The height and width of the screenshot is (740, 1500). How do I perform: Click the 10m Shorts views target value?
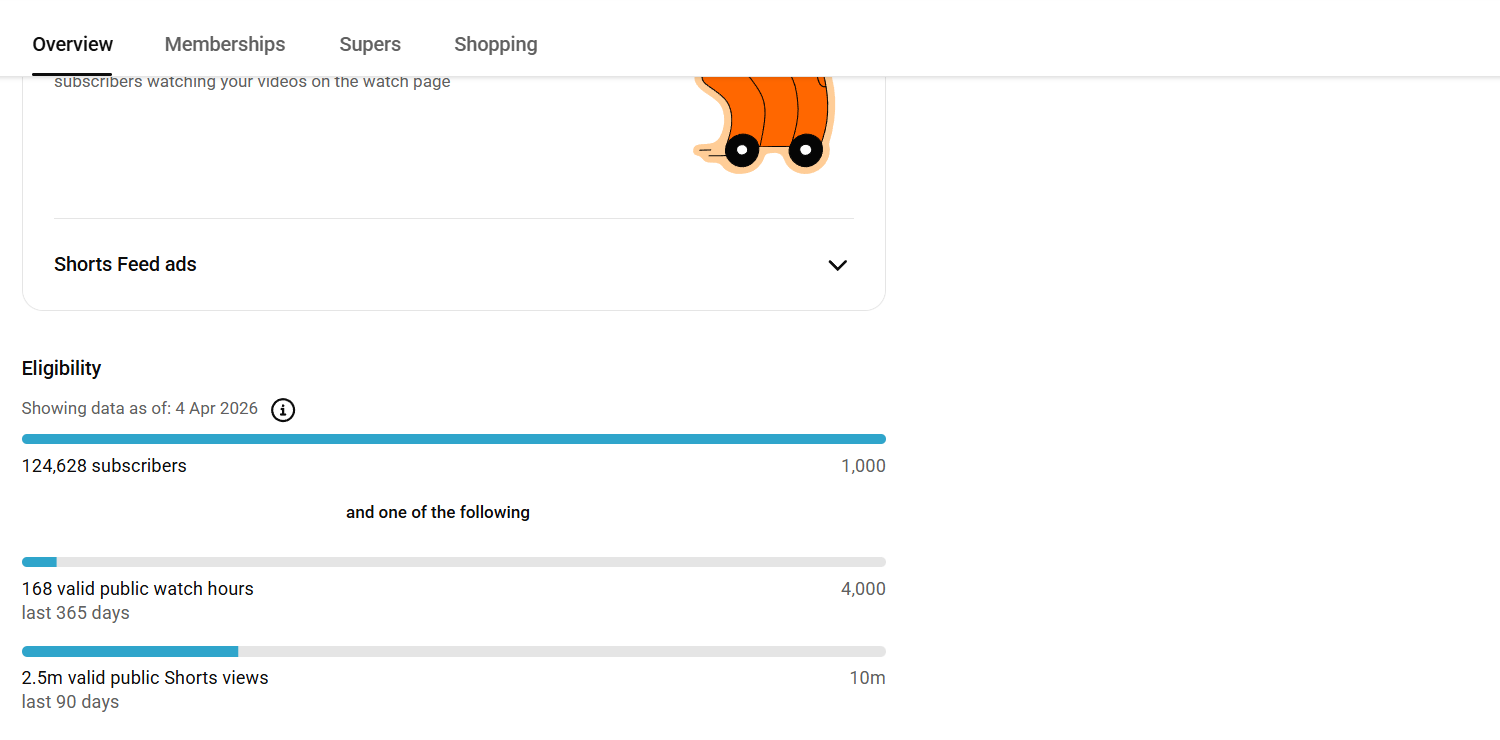[x=867, y=678]
